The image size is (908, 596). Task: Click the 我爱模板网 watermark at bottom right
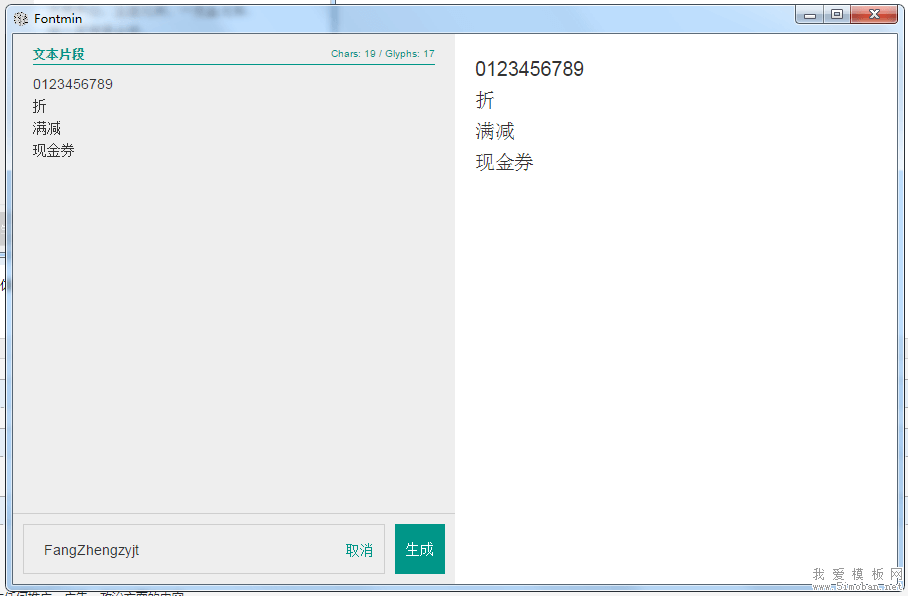click(857, 575)
